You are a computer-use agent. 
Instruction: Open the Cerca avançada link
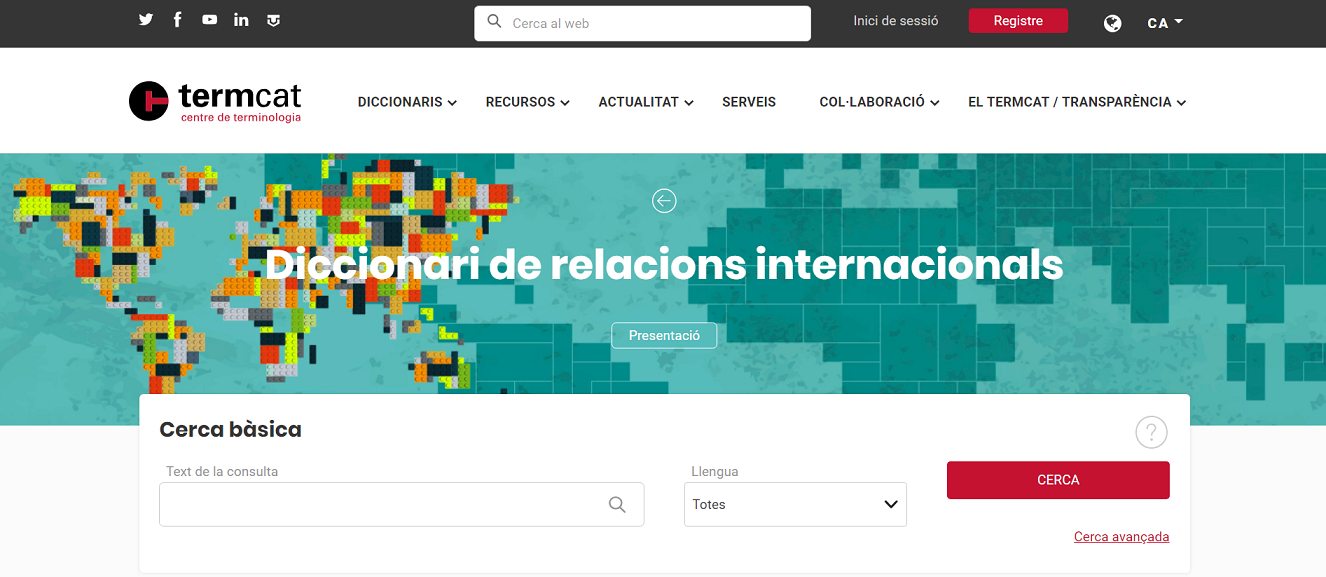pyautogui.click(x=1121, y=537)
